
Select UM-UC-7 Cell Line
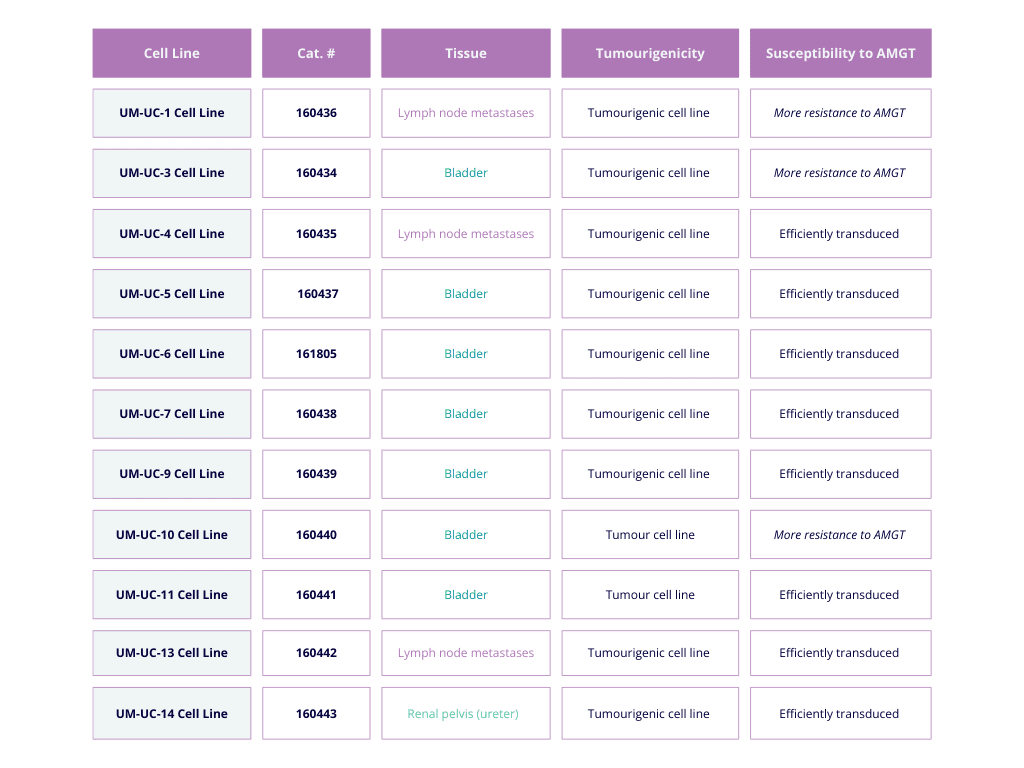(172, 414)
